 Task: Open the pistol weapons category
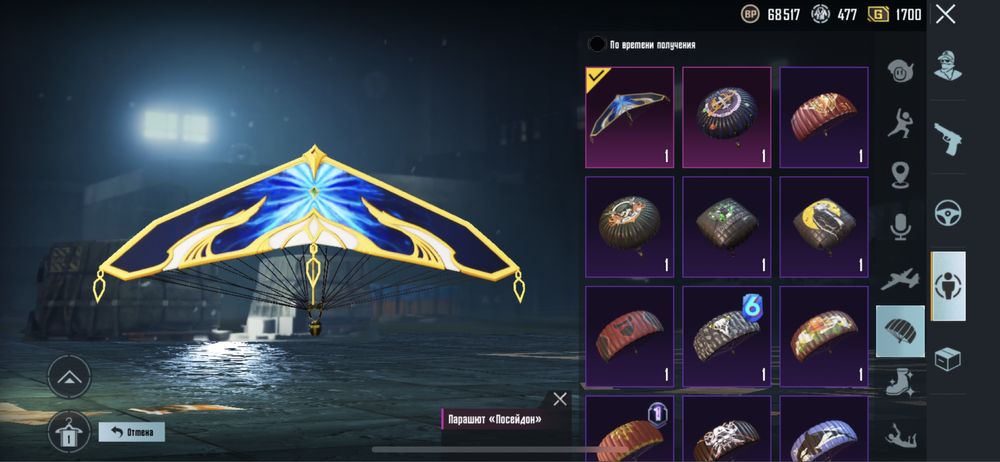(948, 138)
